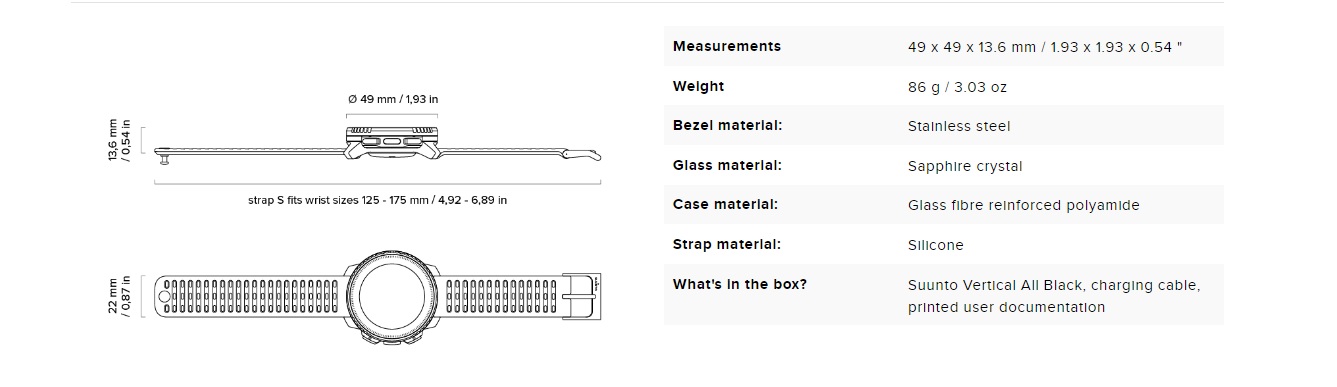
Task: Select the What's in the box label
Action: click(740, 284)
